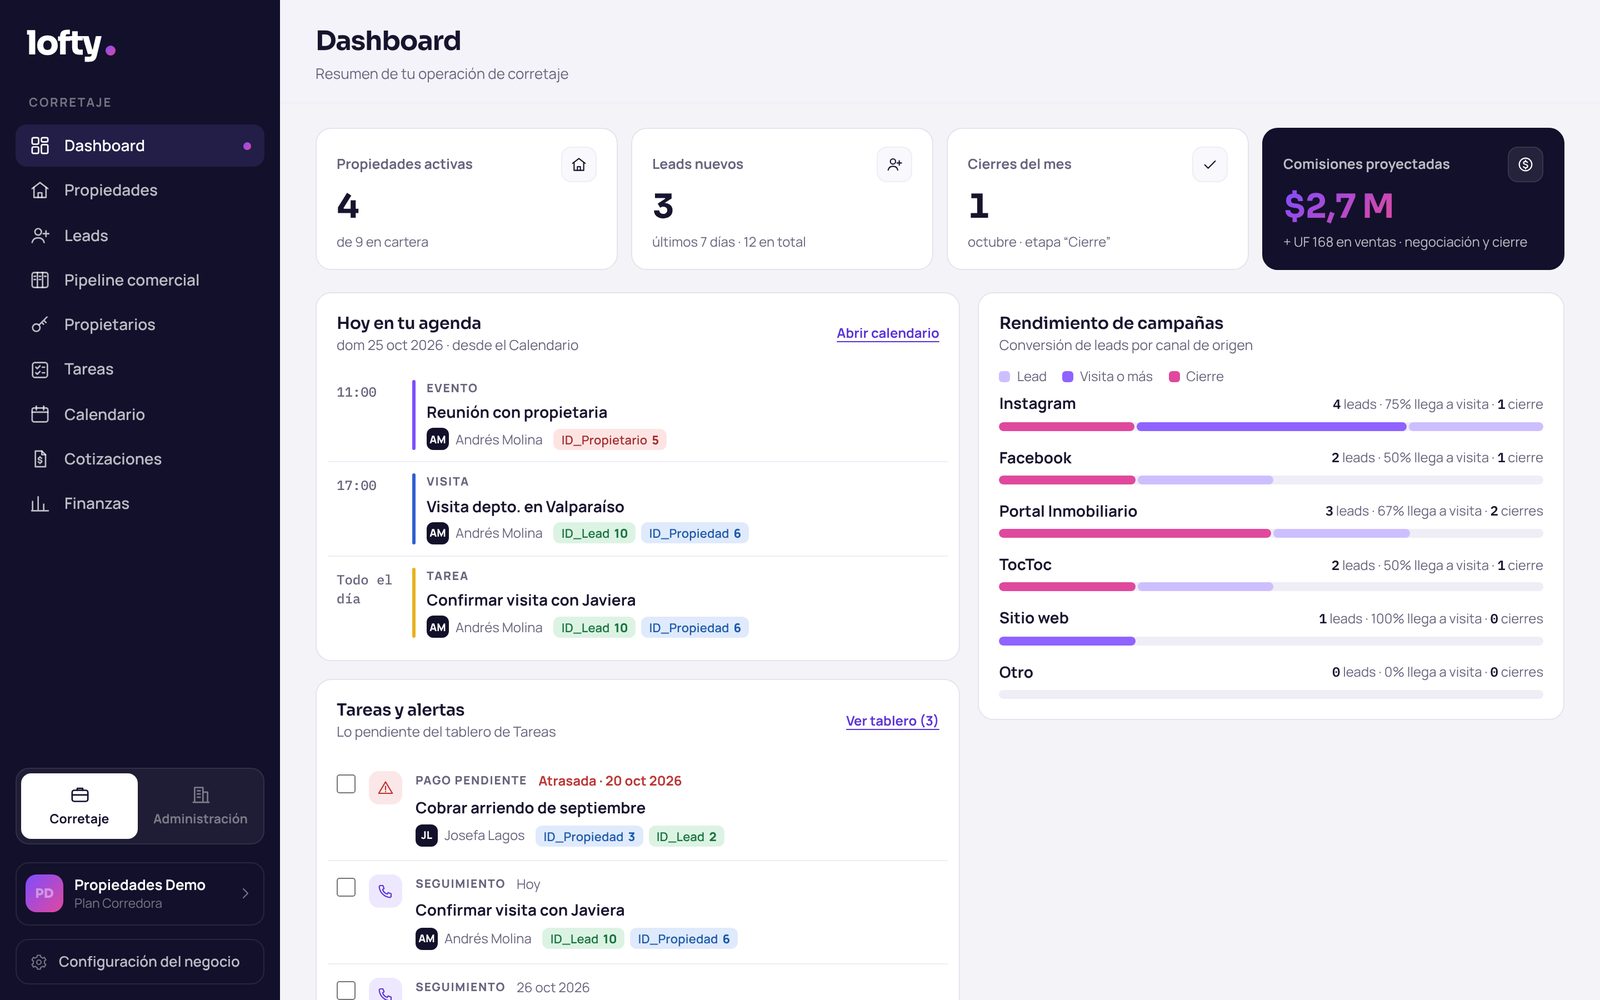
Task: Click the Pipeline comercial board icon
Action: tap(40, 280)
